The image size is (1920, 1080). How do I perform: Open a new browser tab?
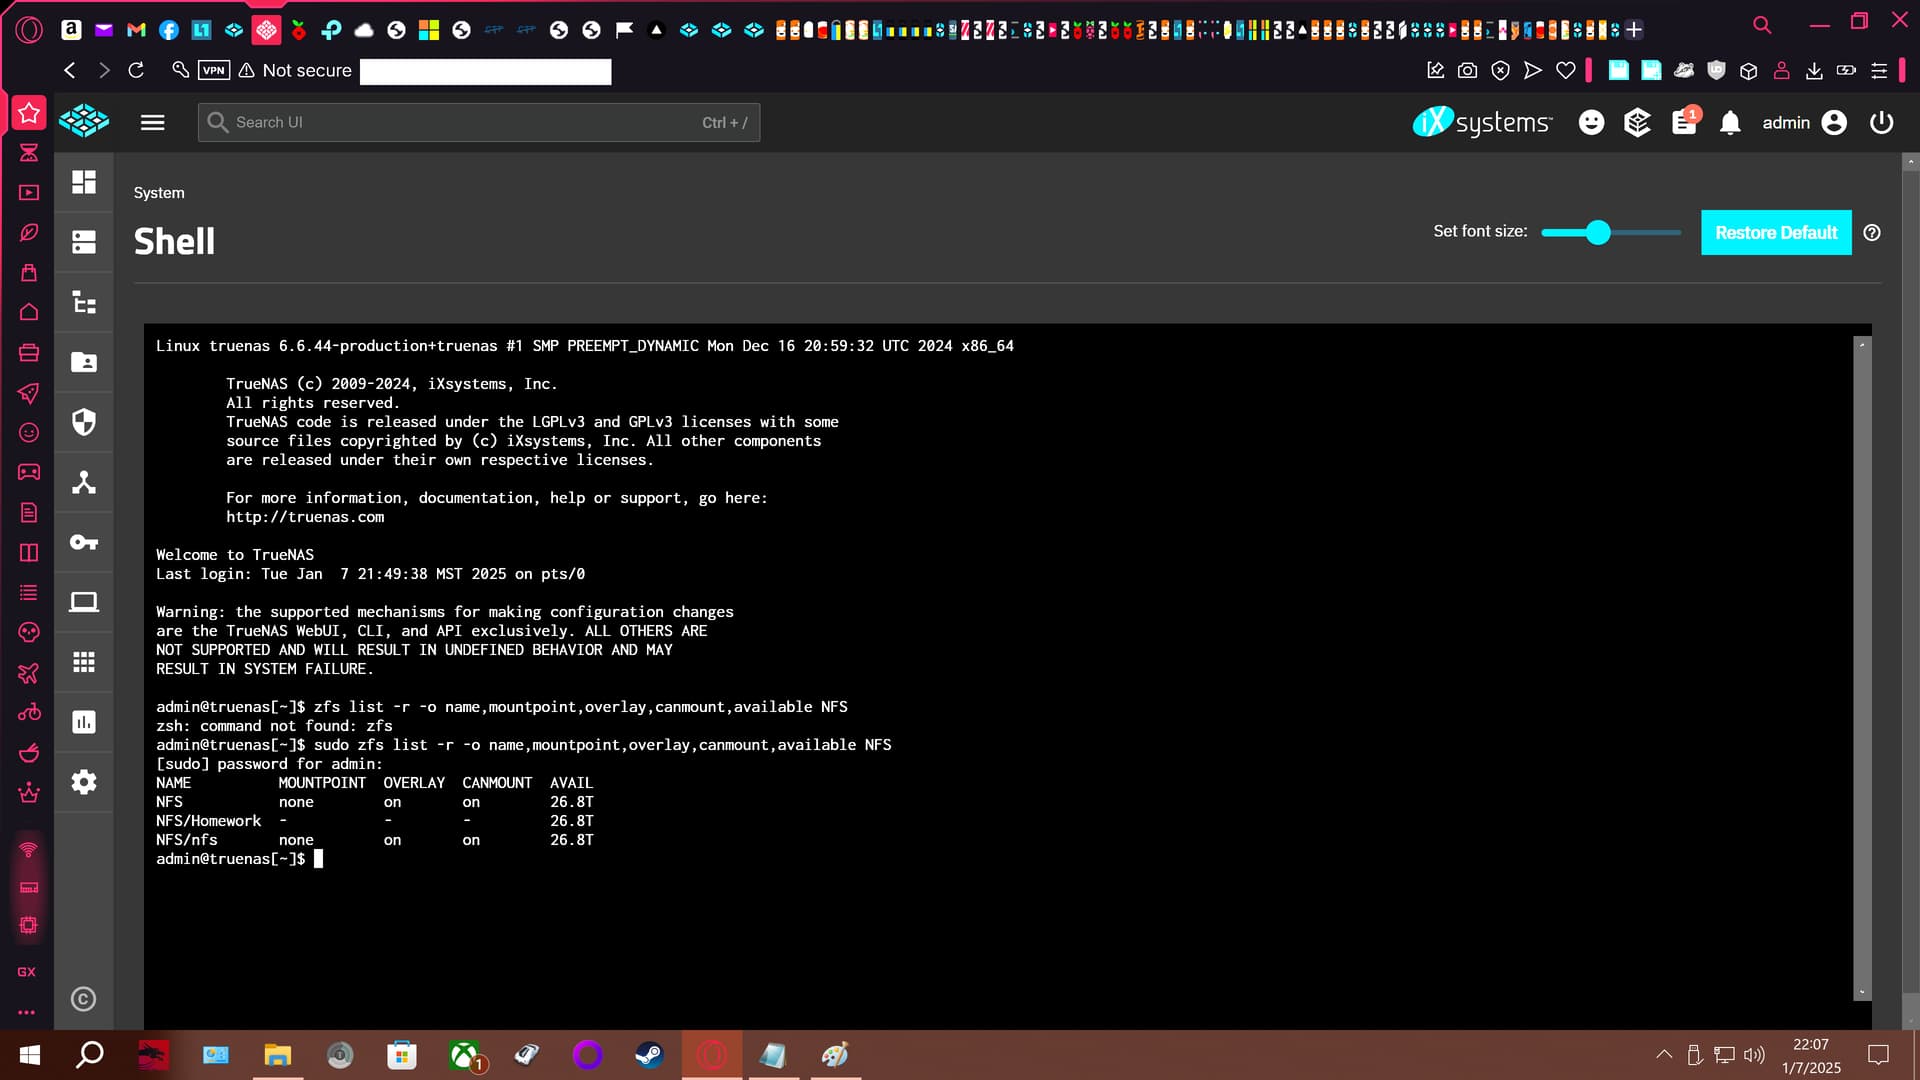click(1634, 30)
